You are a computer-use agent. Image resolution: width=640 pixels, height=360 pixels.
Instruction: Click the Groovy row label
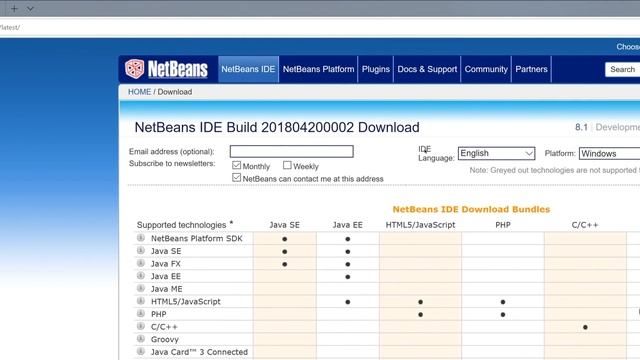point(165,340)
